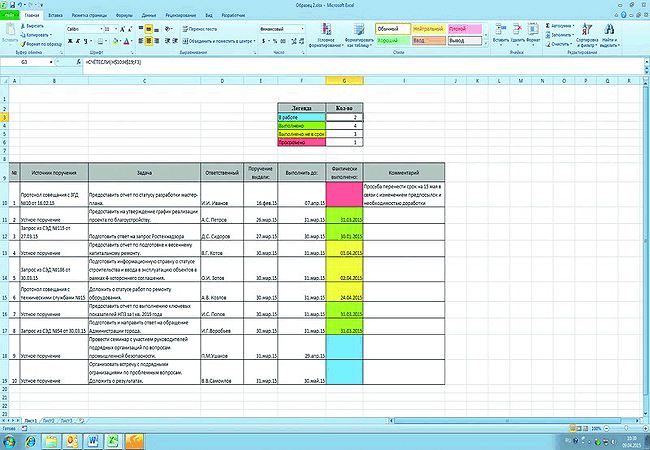
Task: Open Conditional Formatting (Условное форматирование)
Action: 326,35
